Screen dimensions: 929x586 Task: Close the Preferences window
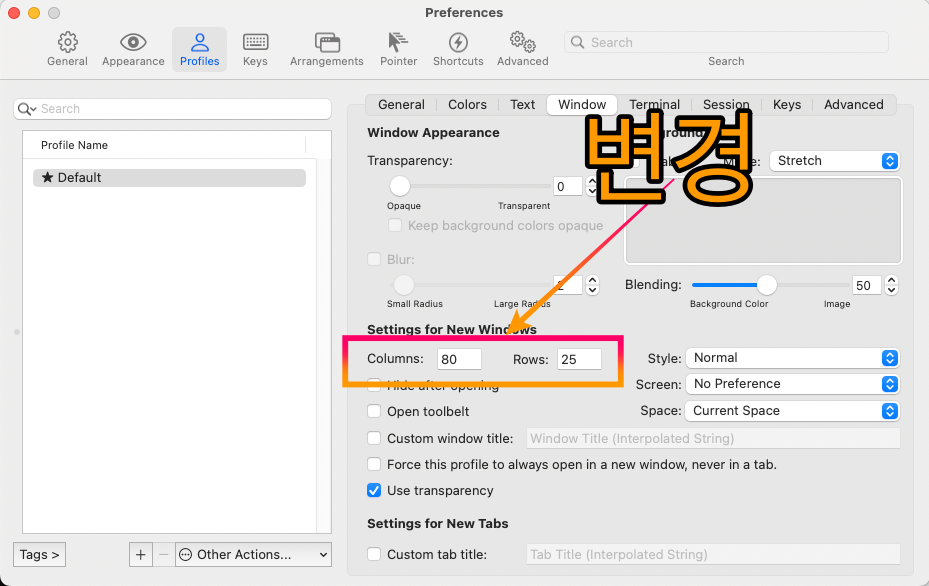click(14, 12)
